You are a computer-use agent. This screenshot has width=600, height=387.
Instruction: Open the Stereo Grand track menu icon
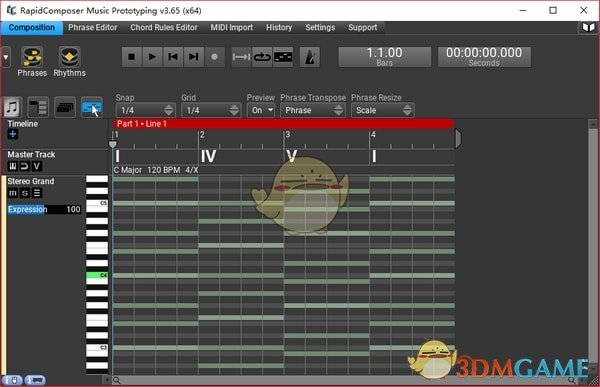point(37,193)
